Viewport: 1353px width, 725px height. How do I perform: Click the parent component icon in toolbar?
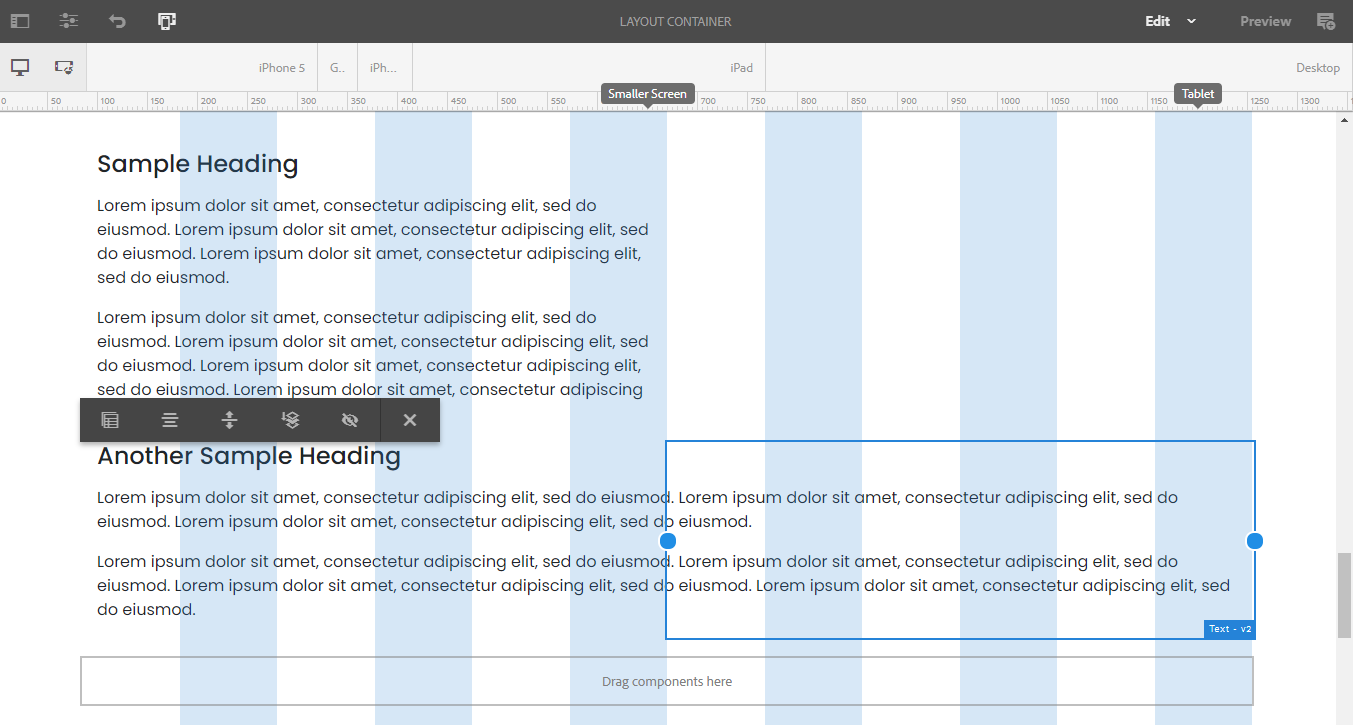[110, 420]
